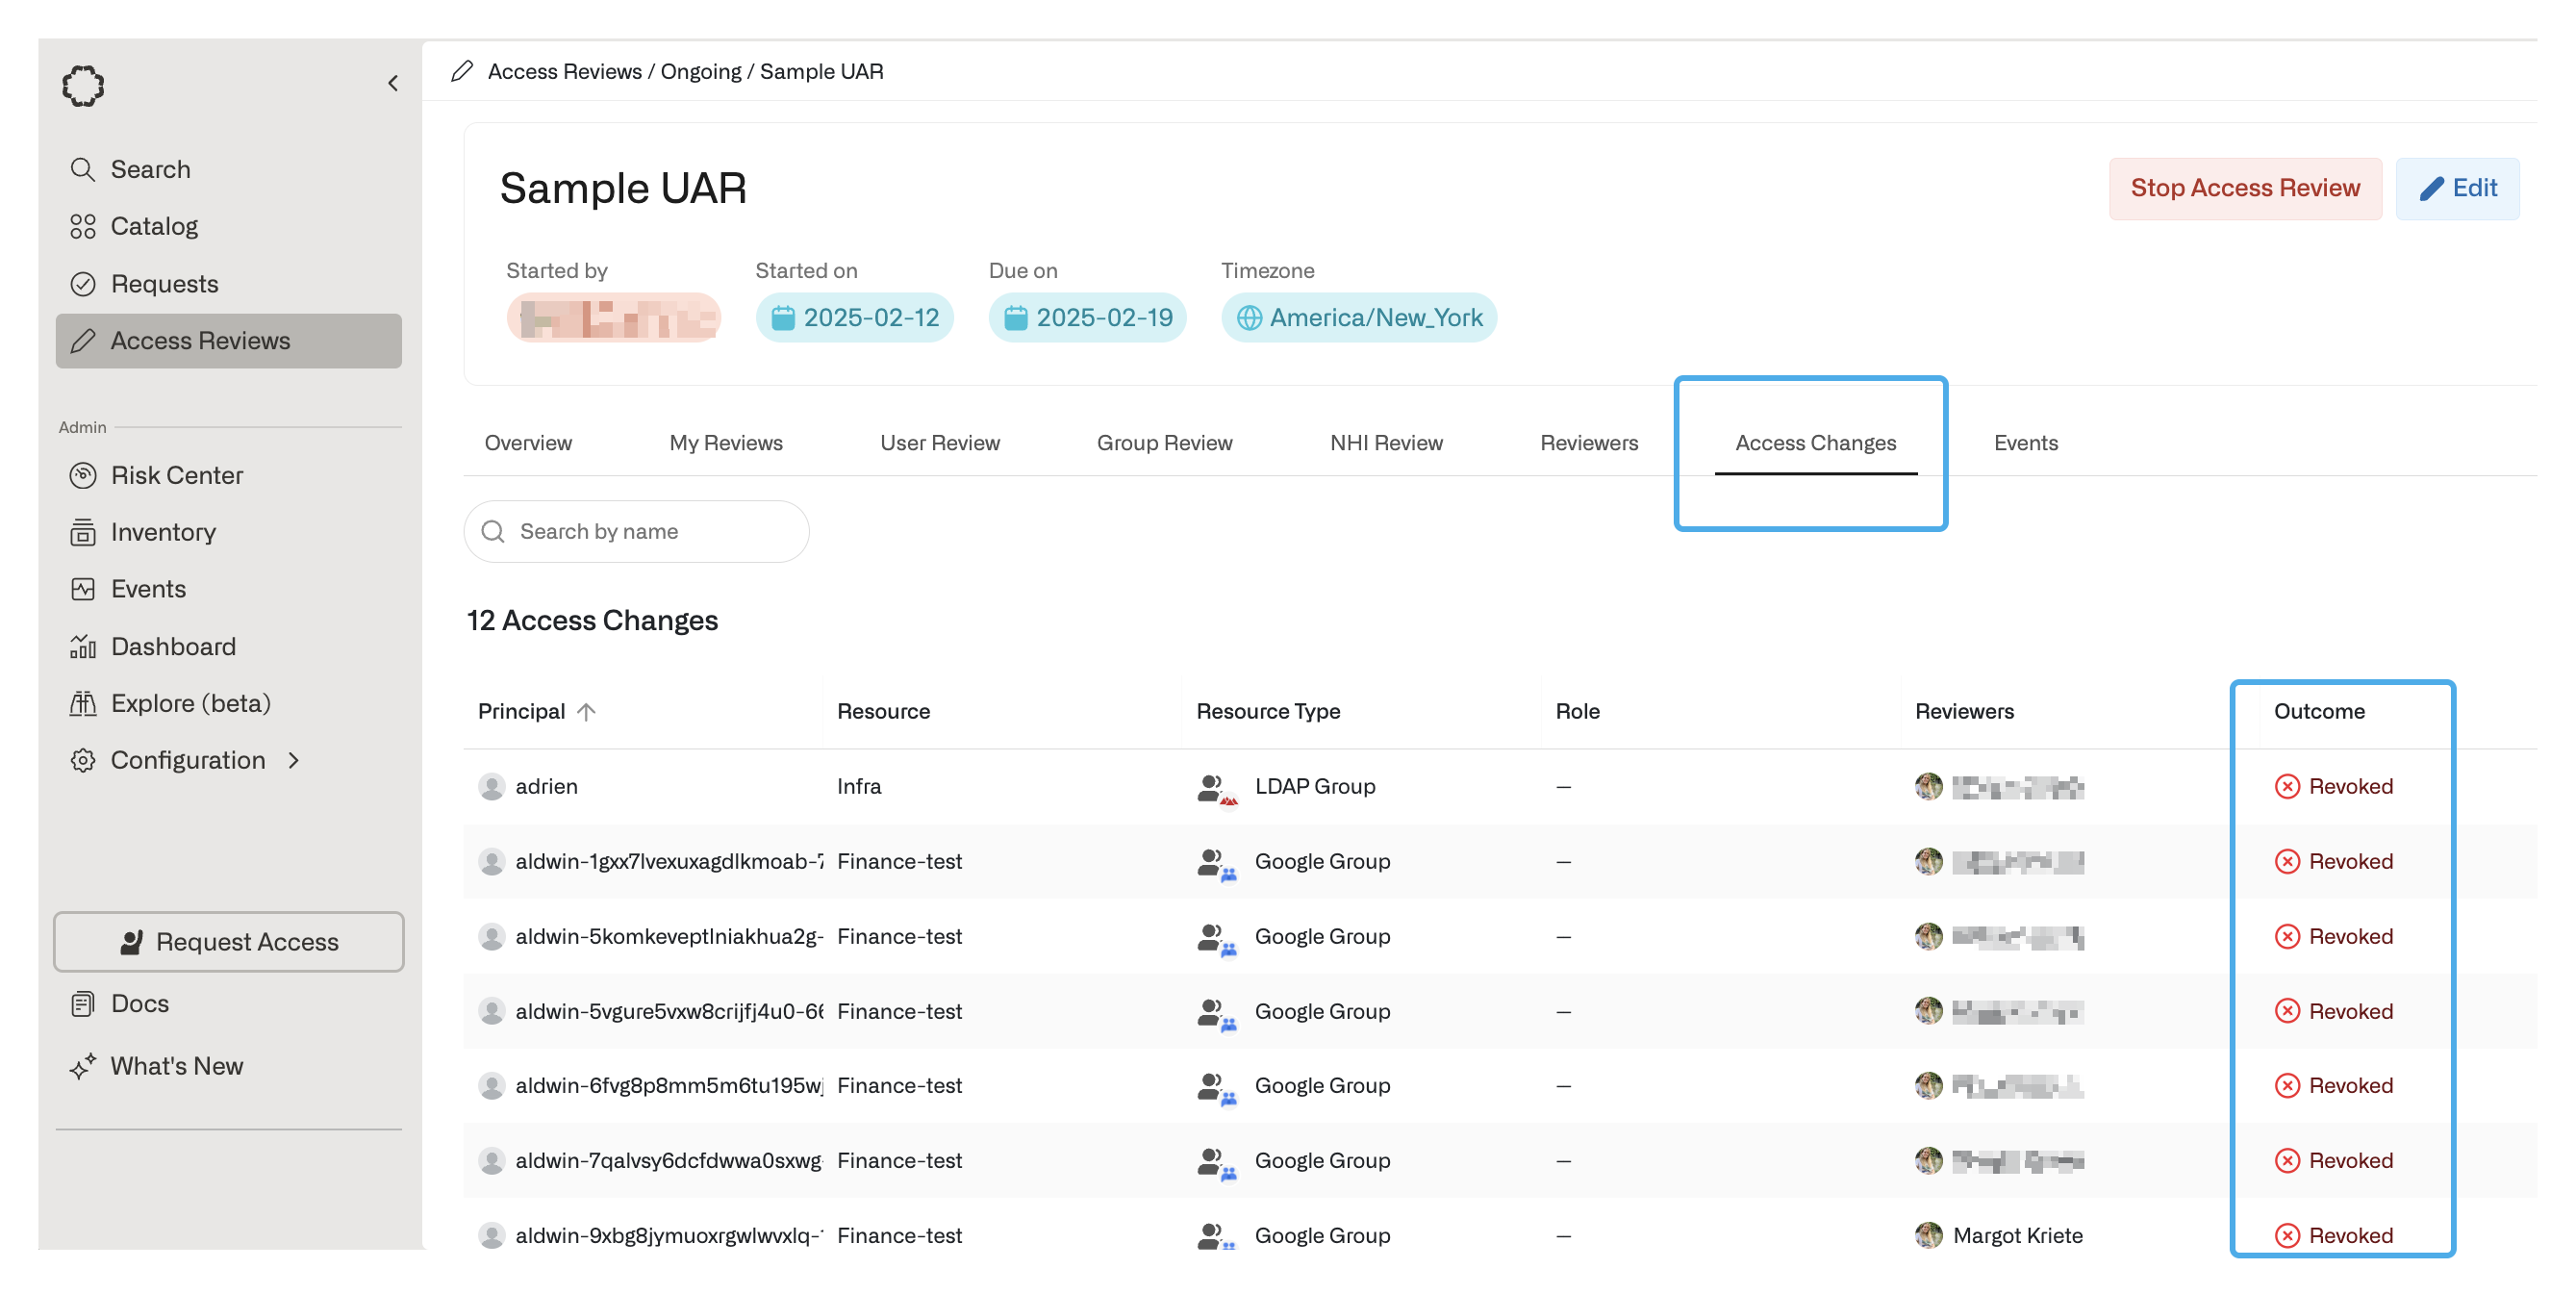This screenshot has height=1294, width=2576.
Task: Click the Stop Access Review button
Action: click(2244, 188)
